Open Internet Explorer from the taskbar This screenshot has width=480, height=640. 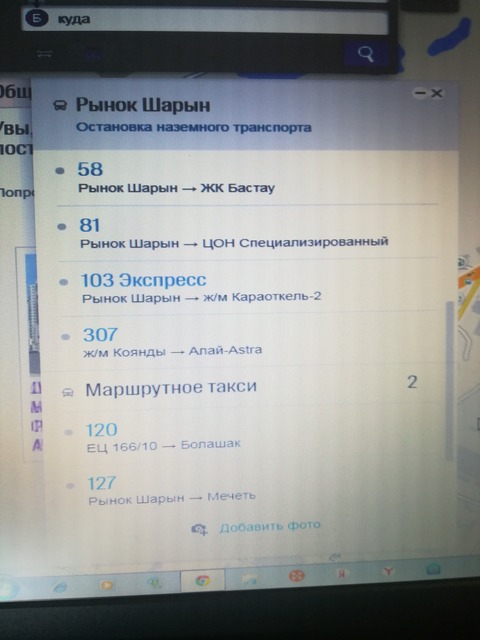60,587
